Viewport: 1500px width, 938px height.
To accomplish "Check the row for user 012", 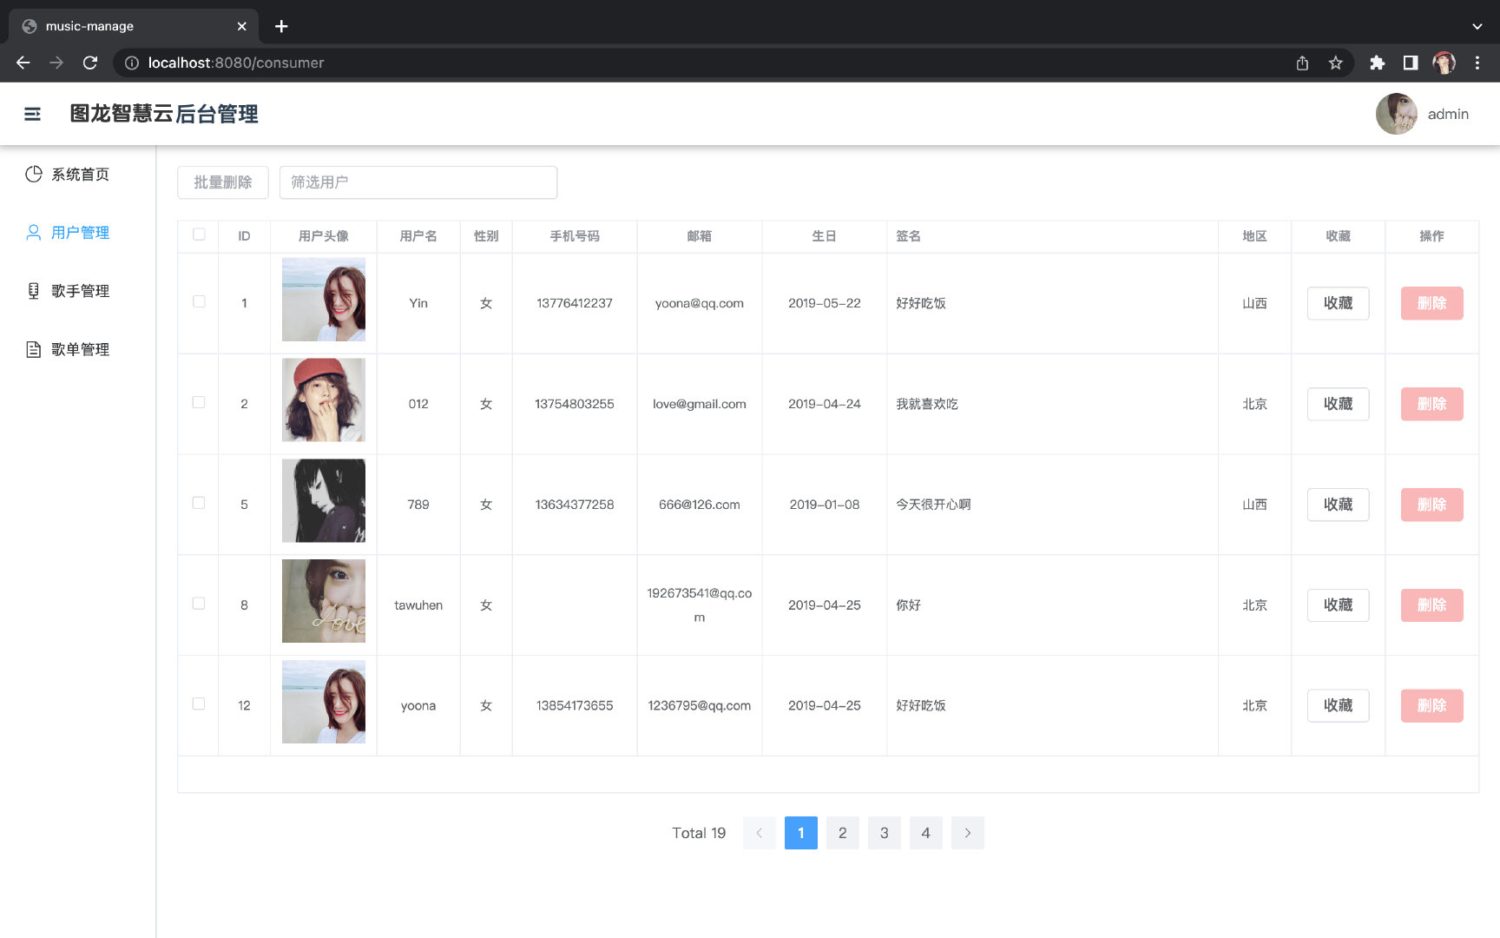I will (x=199, y=403).
